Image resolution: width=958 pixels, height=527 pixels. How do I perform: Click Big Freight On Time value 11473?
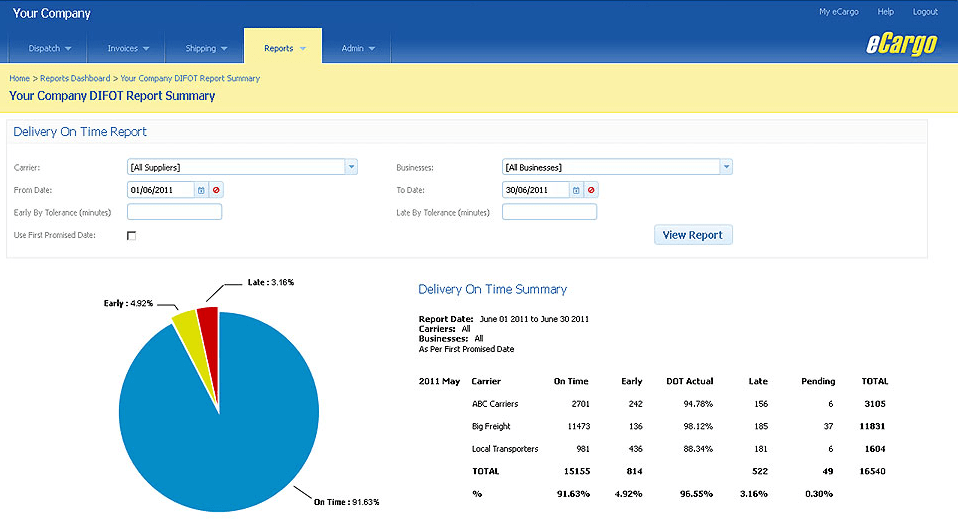pyautogui.click(x=579, y=426)
